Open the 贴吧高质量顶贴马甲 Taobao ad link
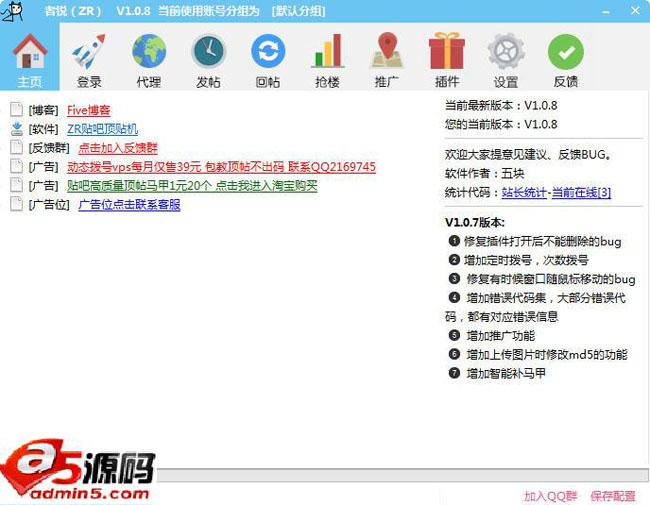 (192, 186)
